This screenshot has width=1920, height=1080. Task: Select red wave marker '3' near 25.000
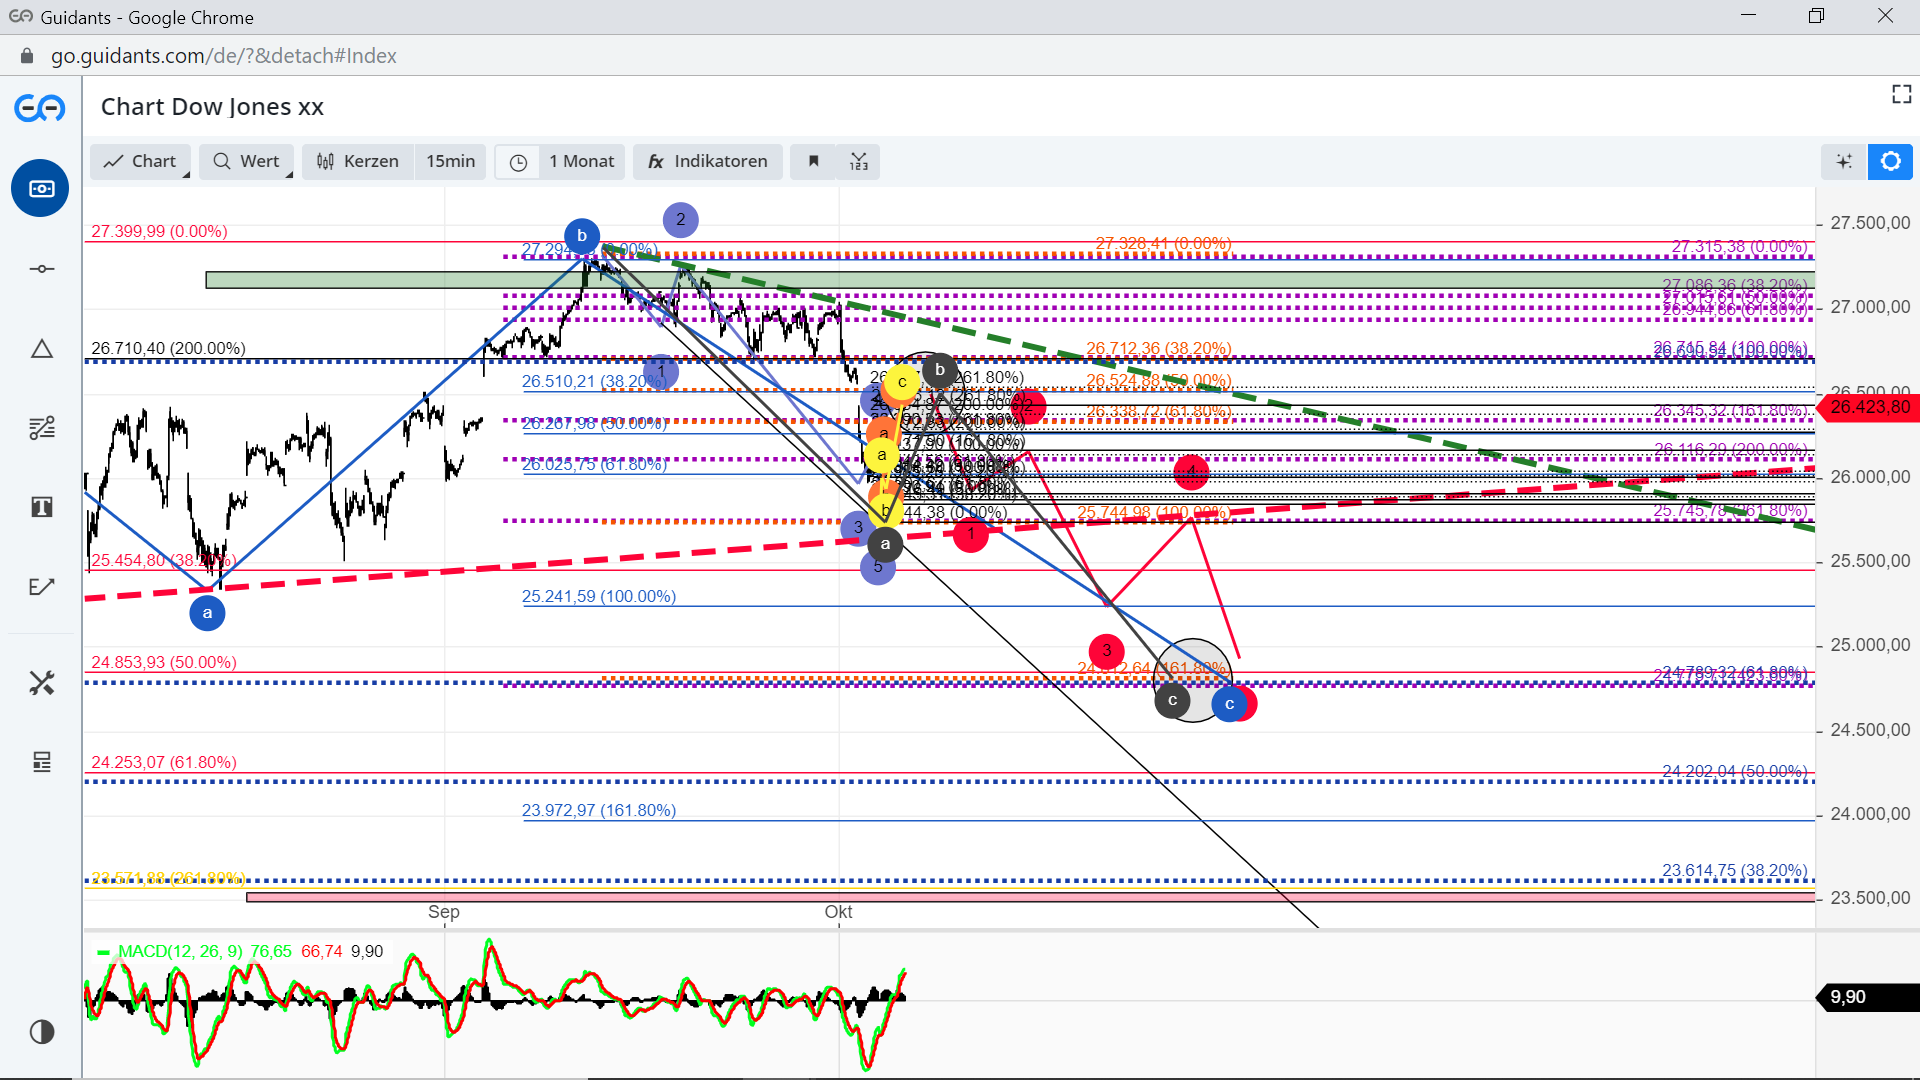point(1106,650)
